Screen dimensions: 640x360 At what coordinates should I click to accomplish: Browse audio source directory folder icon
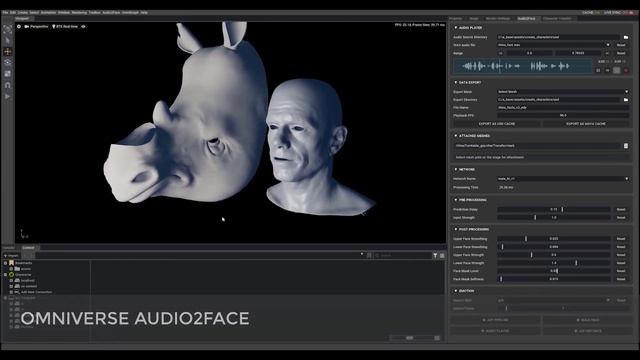(x=626, y=37)
